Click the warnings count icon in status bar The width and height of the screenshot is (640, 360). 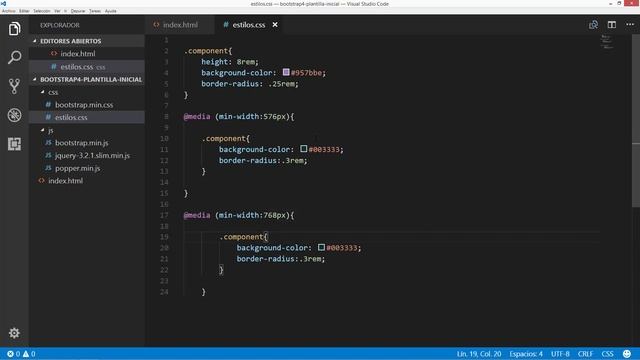(26, 354)
